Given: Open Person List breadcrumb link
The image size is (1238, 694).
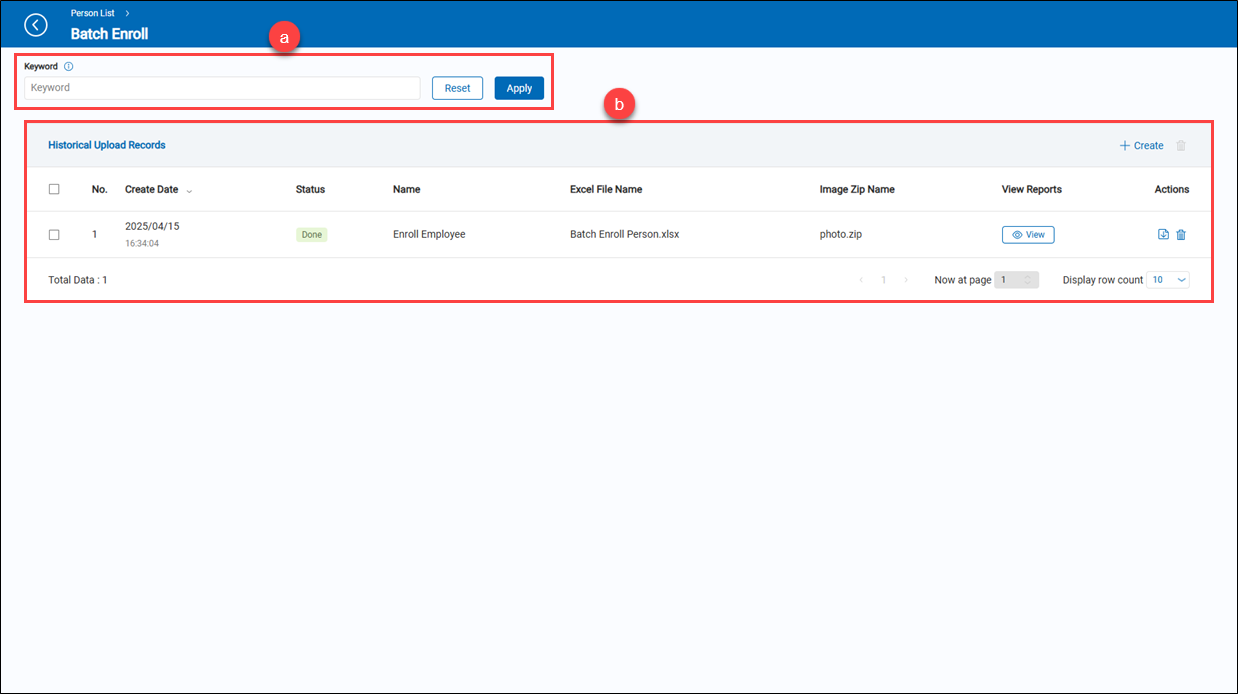Looking at the screenshot, I should pos(92,13).
